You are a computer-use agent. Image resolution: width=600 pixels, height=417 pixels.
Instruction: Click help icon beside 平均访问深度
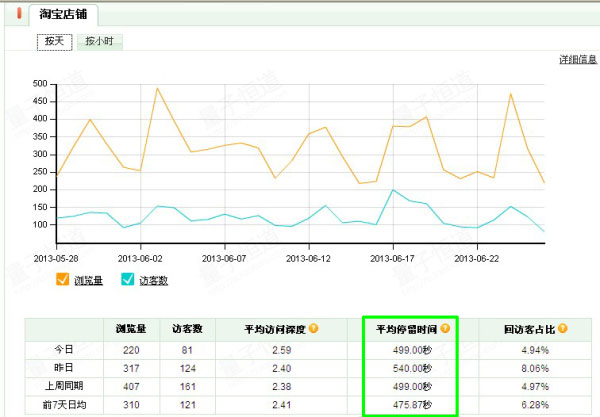pos(313,328)
